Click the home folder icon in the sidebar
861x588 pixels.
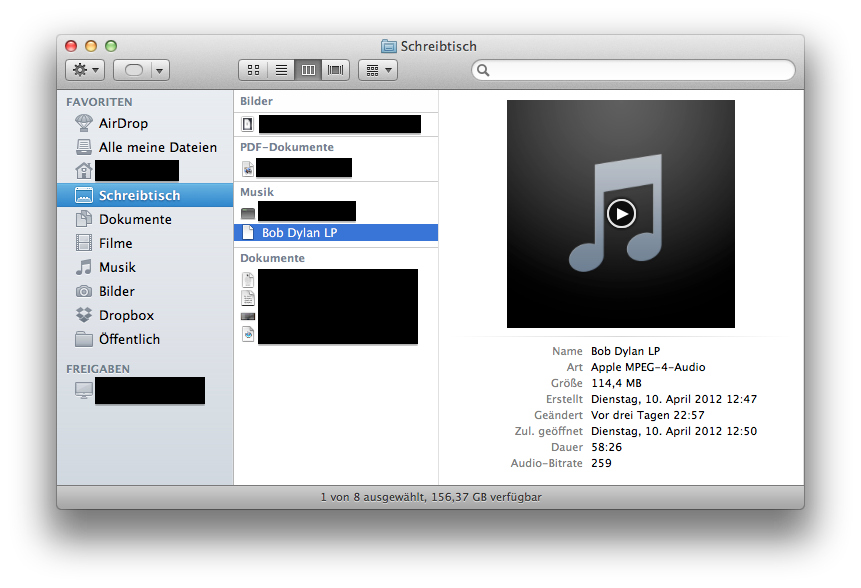[x=83, y=171]
